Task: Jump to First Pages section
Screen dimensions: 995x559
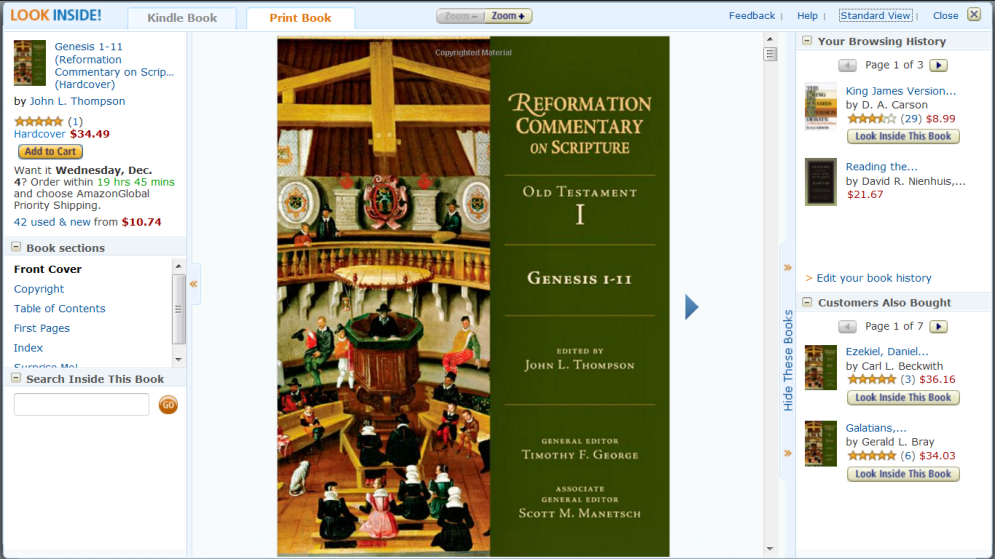Action: point(42,328)
